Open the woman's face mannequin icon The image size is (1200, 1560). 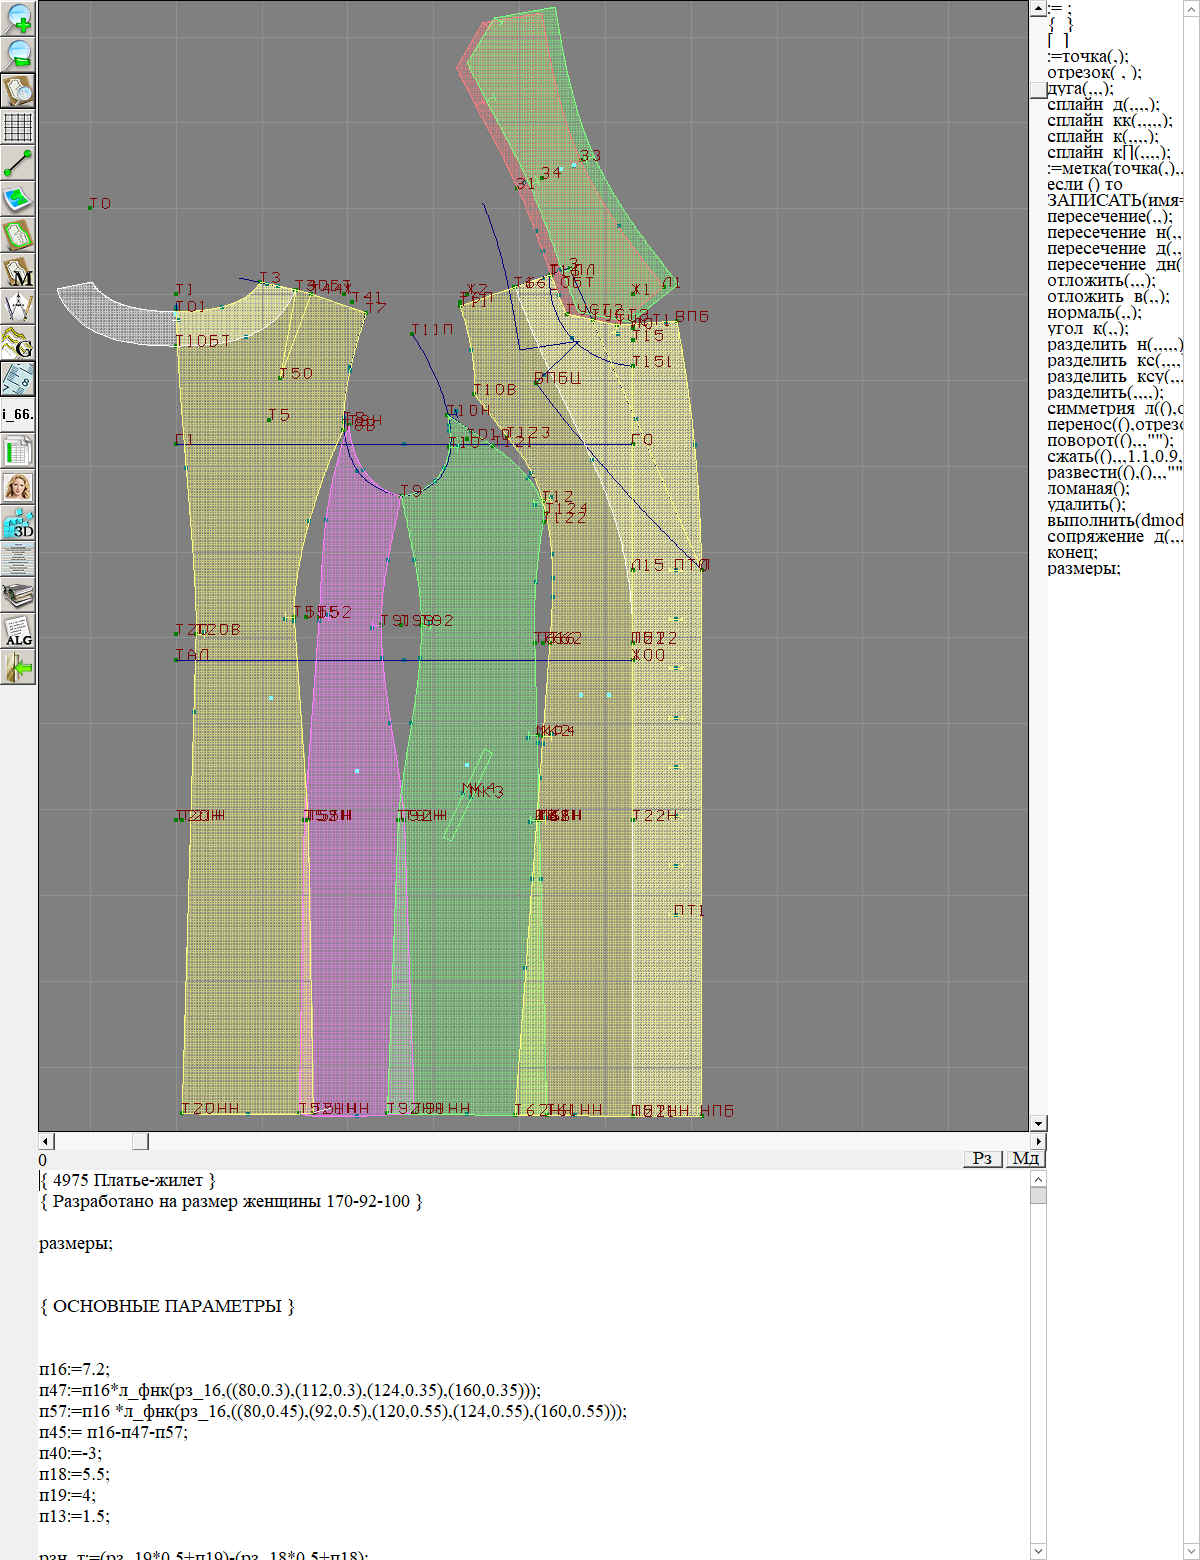(x=18, y=487)
